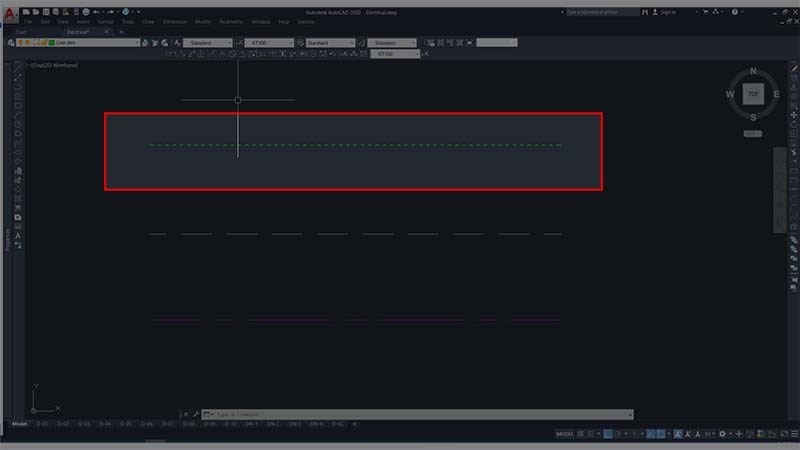800x450 pixels.
Task: Open the text style Standard dropdown
Action: coord(208,43)
